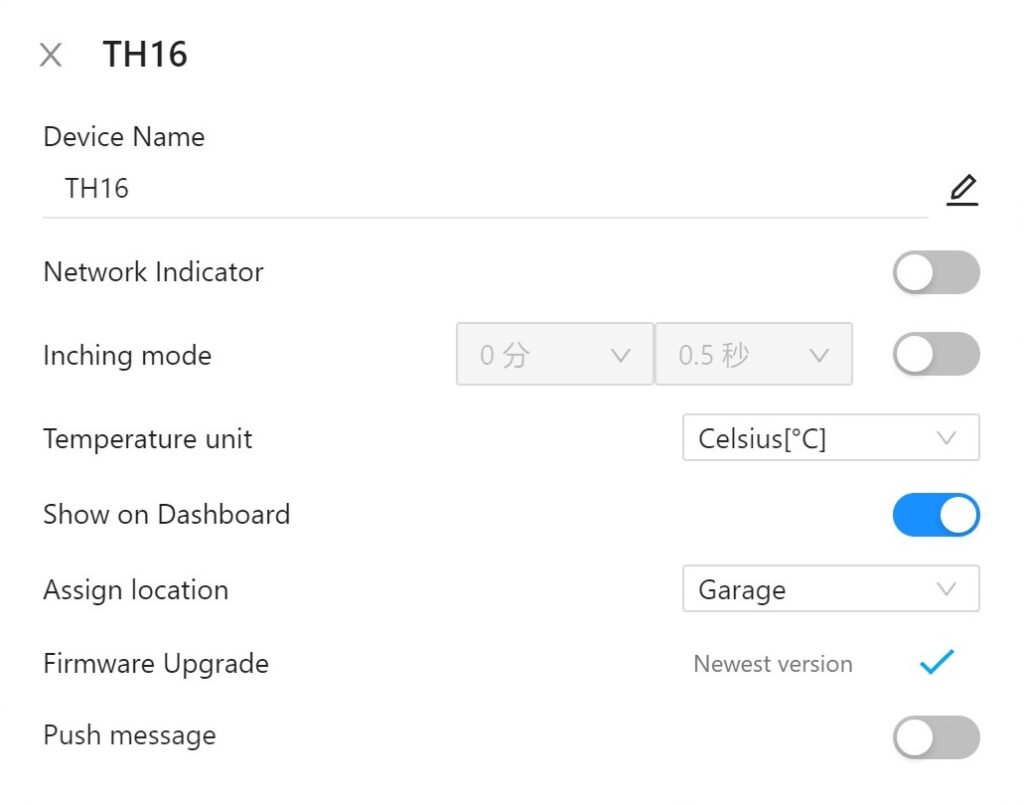
Task: Click the X close icon beside TH16
Action: pyautogui.click(x=50, y=55)
